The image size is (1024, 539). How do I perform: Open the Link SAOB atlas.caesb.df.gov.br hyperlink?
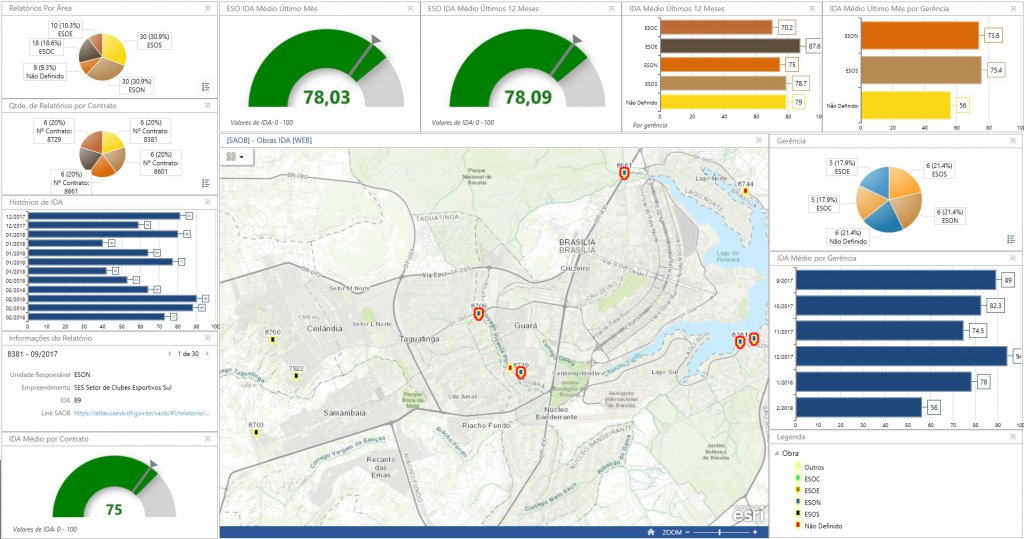(x=142, y=413)
